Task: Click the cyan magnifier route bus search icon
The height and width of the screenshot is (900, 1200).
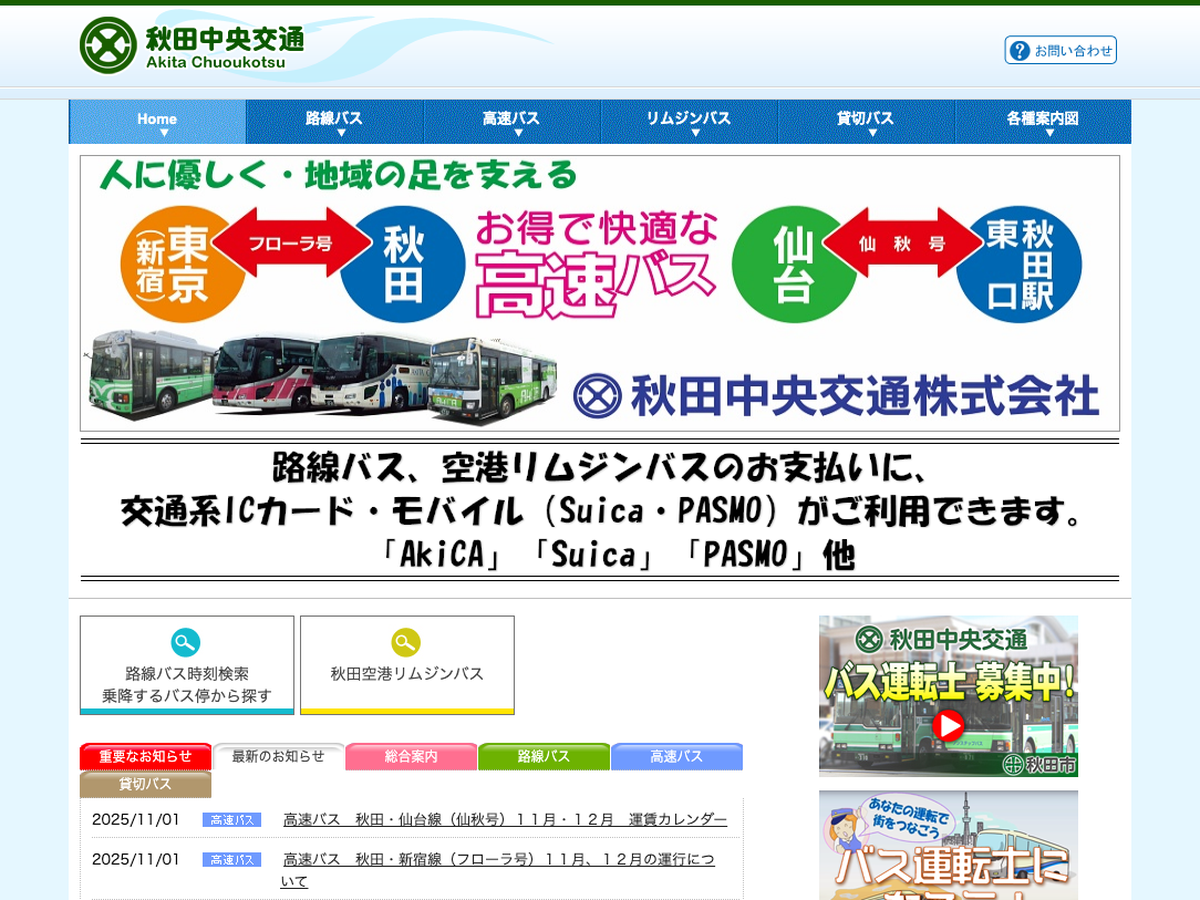Action: 186,642
